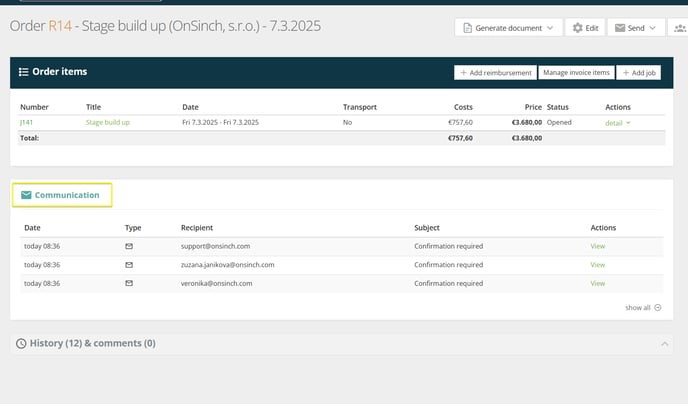Click the total price €3.680,00 in Total row
The width and height of the screenshot is (688, 404).
coord(527,138)
